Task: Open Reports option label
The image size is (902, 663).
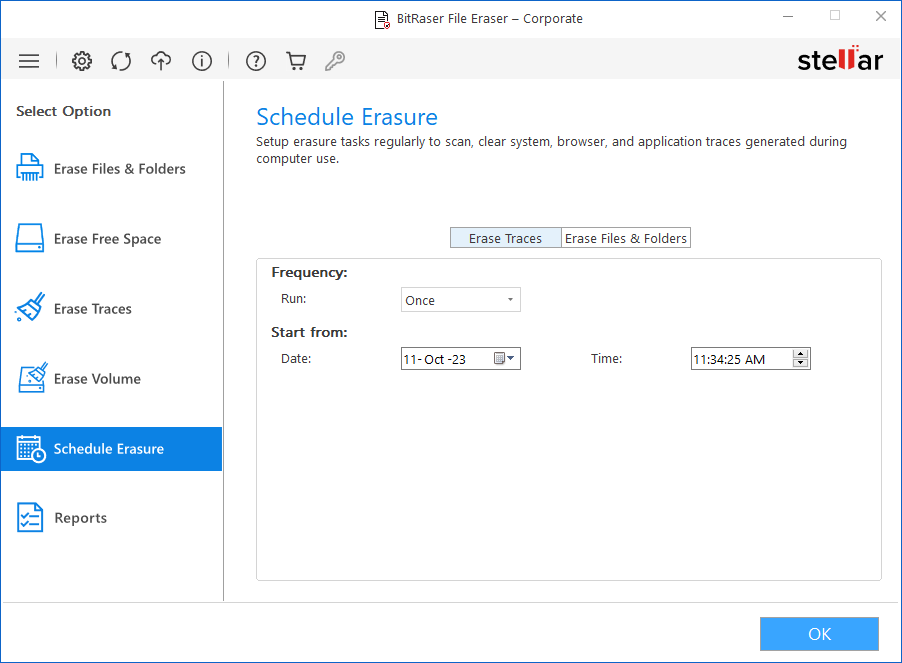Action: coord(81,518)
